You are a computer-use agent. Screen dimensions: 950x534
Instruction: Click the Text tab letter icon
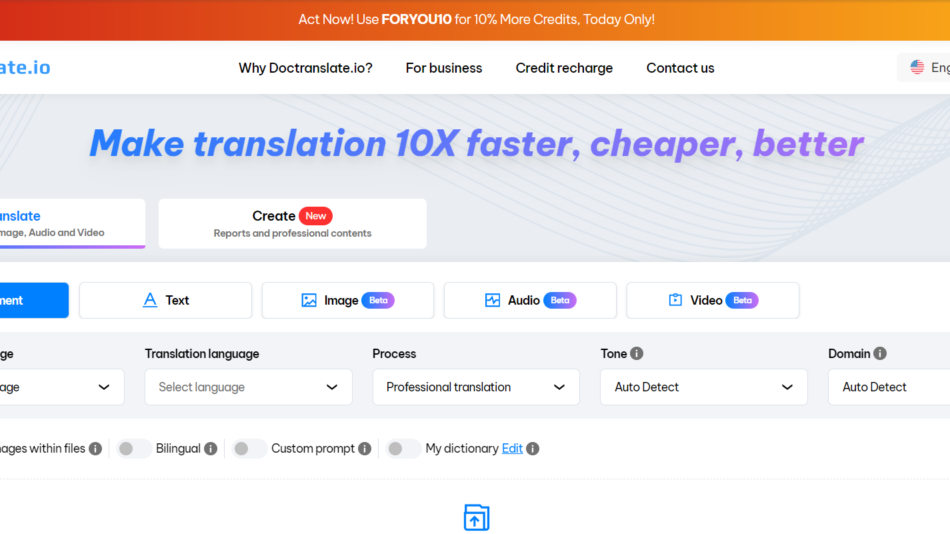pyautogui.click(x=150, y=300)
